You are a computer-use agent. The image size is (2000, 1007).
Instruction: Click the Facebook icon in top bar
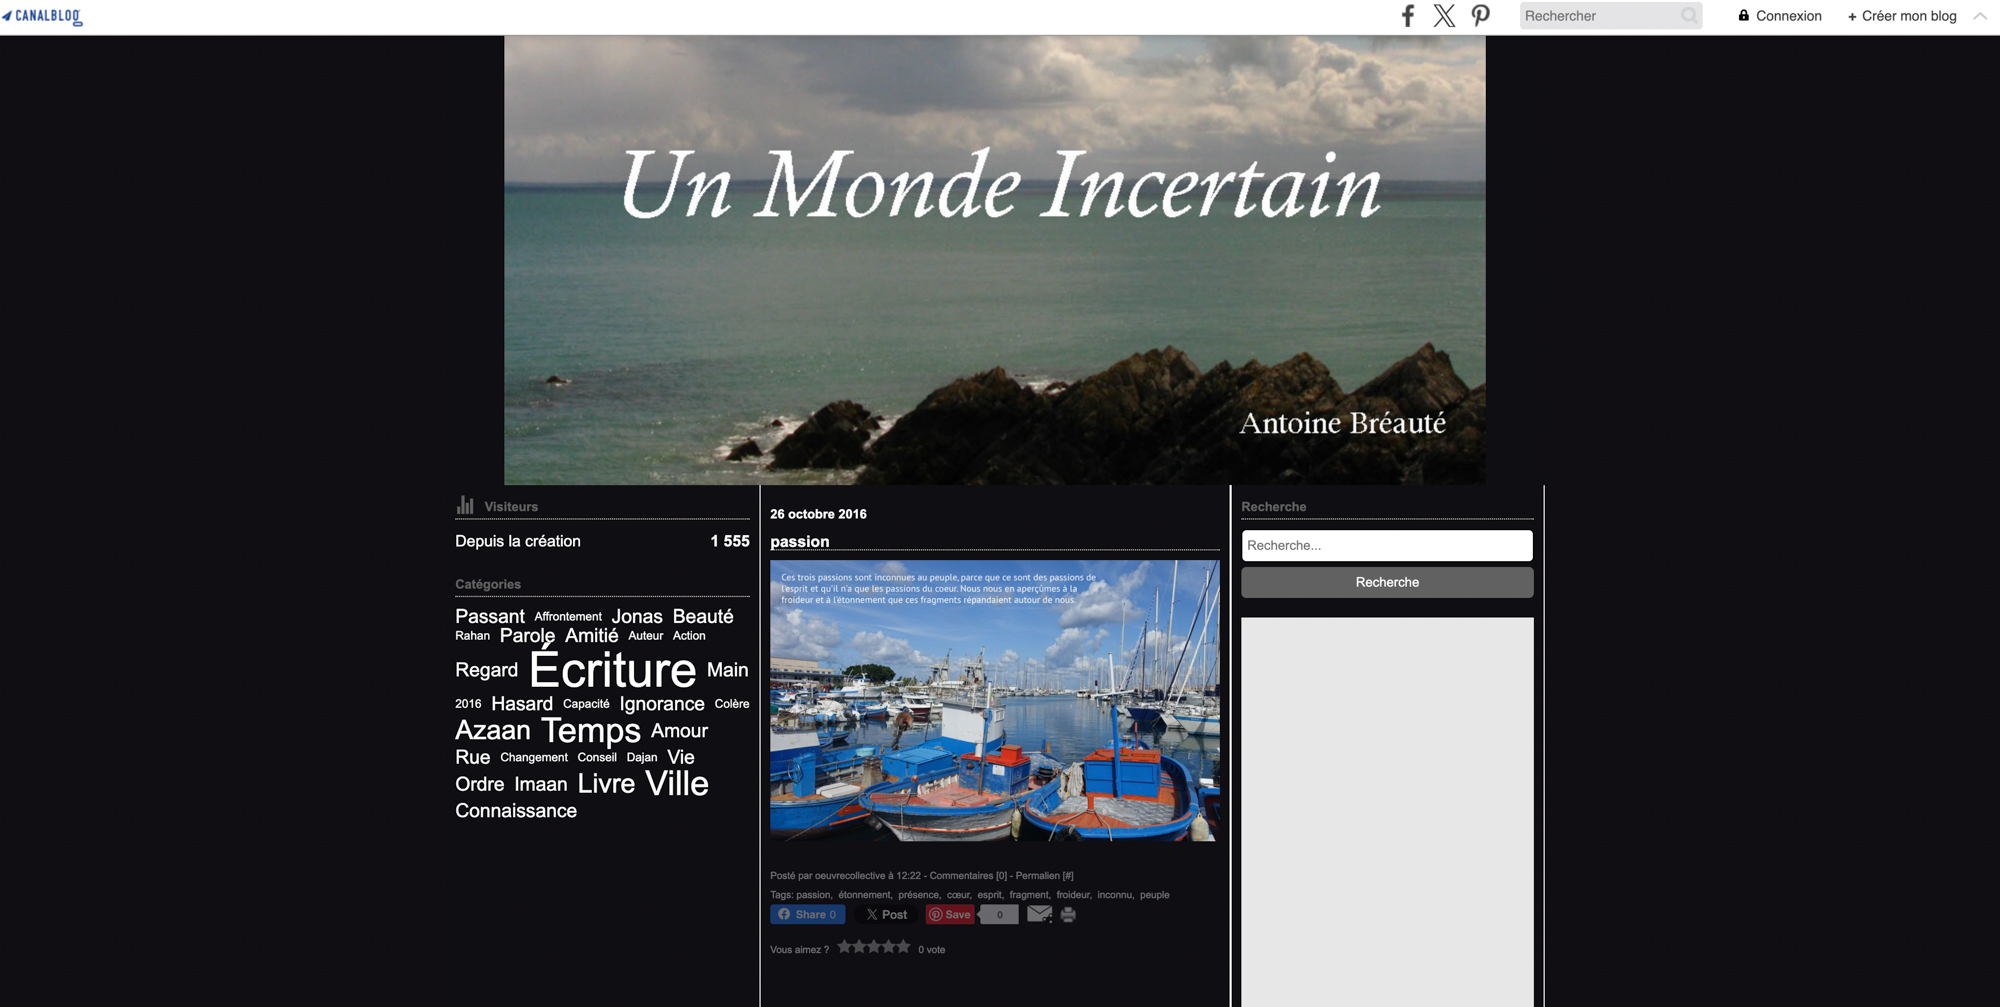coord(1407,16)
